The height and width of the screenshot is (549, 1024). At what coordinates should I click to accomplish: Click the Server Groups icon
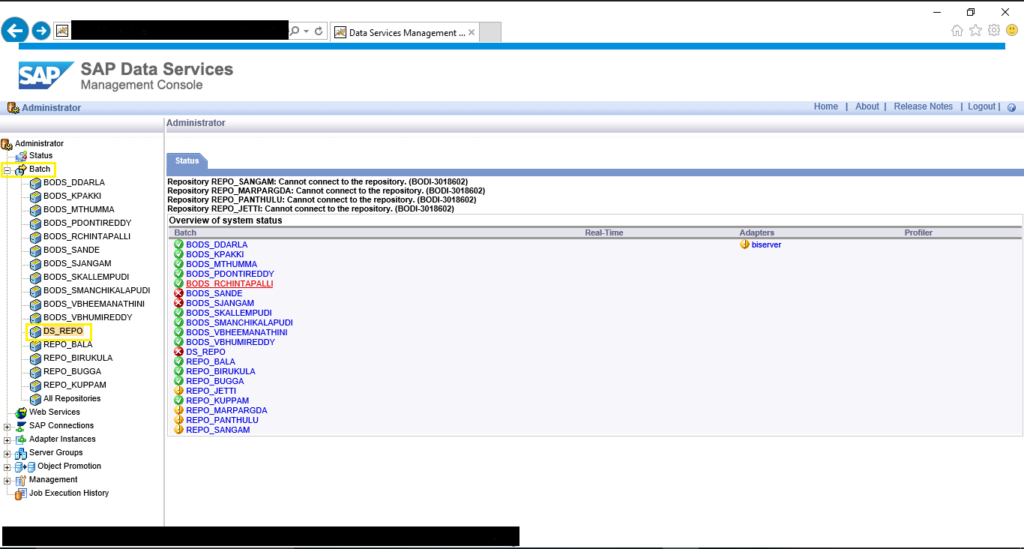pos(21,453)
